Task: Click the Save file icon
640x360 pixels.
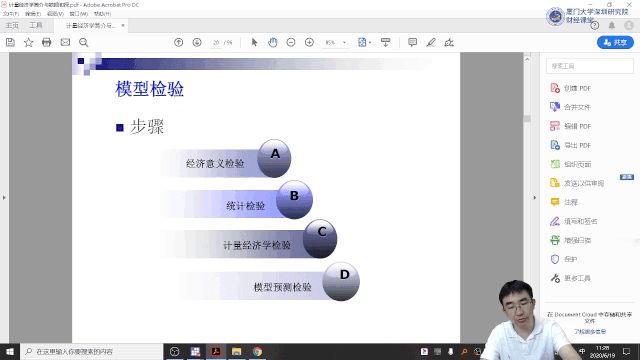Action: (x=10, y=42)
